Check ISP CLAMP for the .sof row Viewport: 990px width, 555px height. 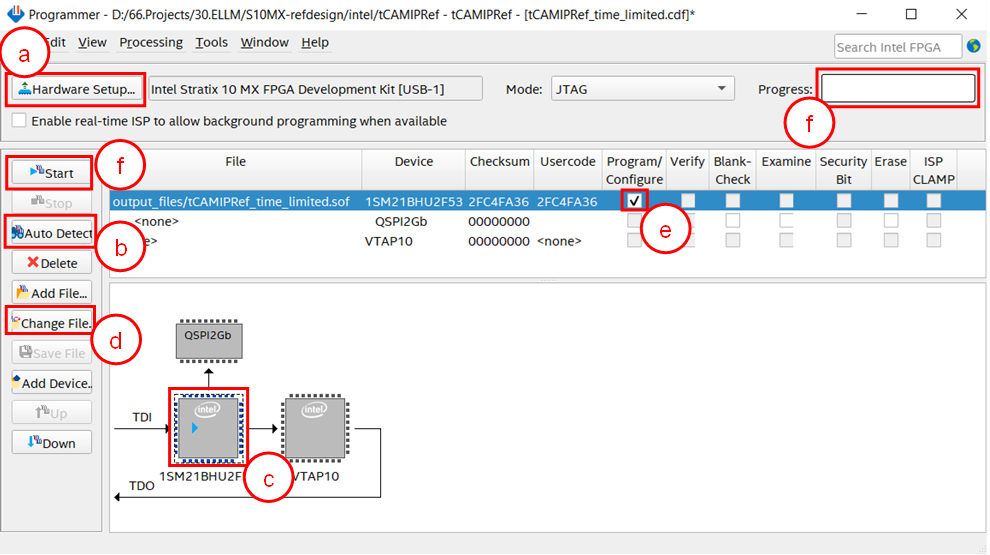click(933, 201)
